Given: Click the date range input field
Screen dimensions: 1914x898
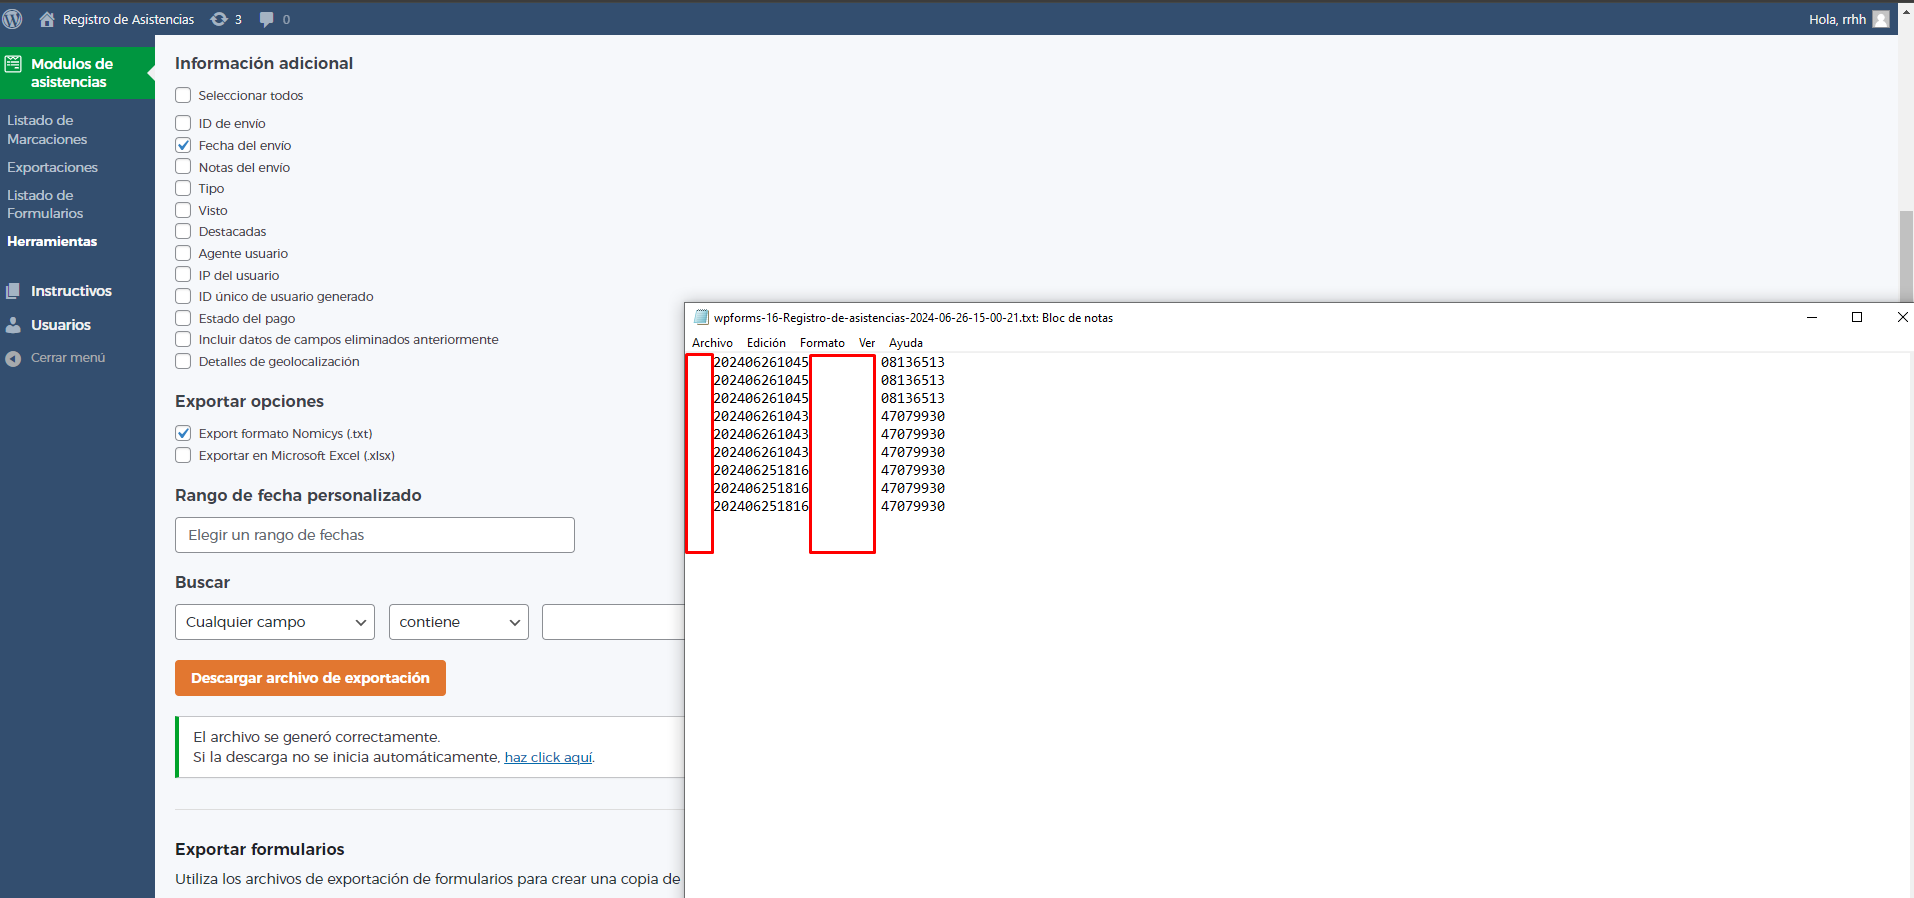Looking at the screenshot, I should [x=375, y=535].
